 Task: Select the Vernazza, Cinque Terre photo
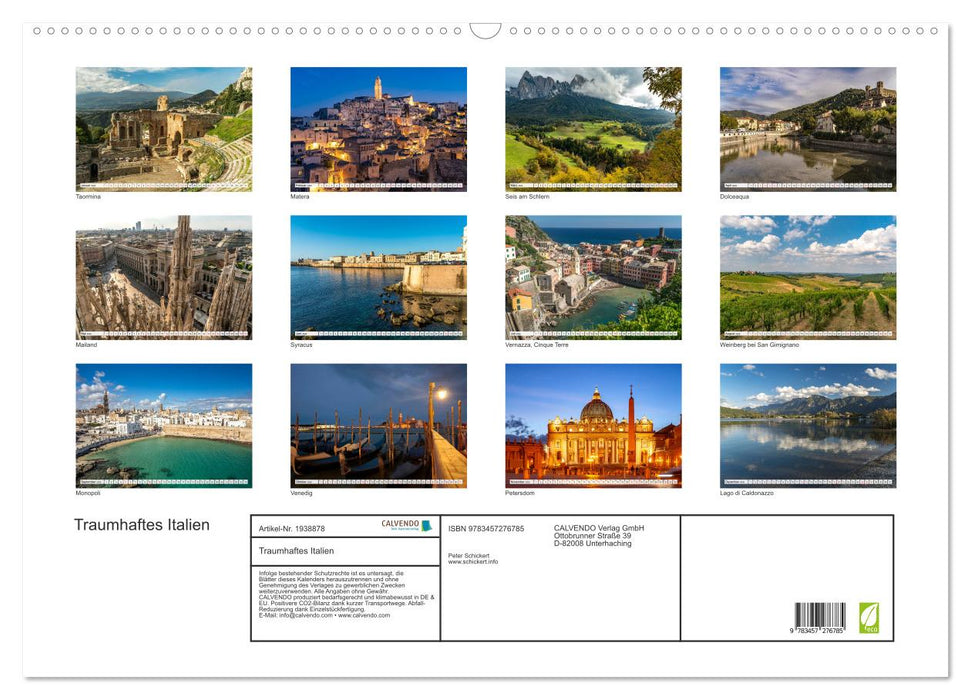[592, 277]
